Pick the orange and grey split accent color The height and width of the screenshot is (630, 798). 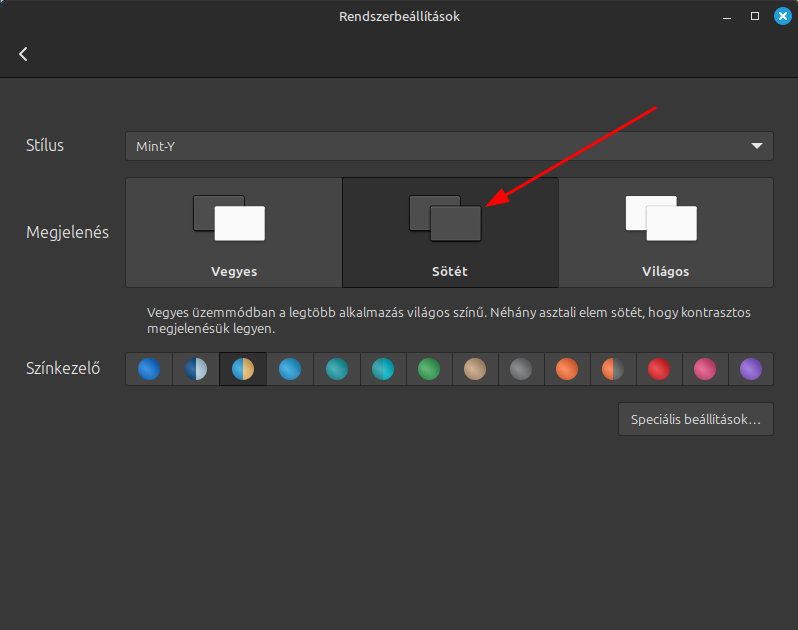613,369
